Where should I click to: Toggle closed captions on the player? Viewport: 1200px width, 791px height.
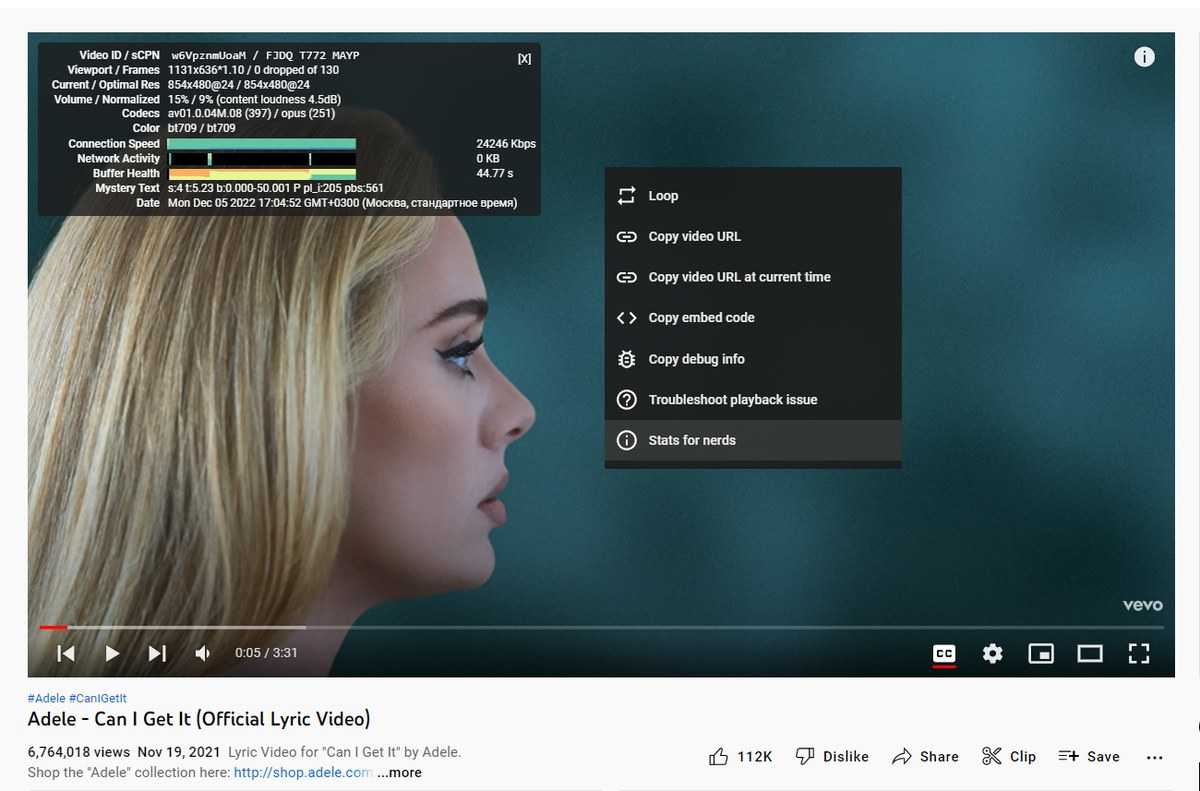(x=943, y=653)
